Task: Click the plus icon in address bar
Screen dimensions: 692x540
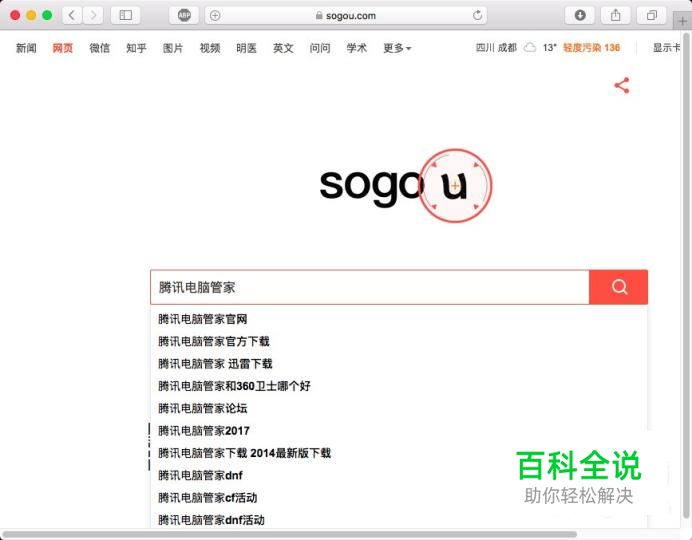Action: click(215, 15)
